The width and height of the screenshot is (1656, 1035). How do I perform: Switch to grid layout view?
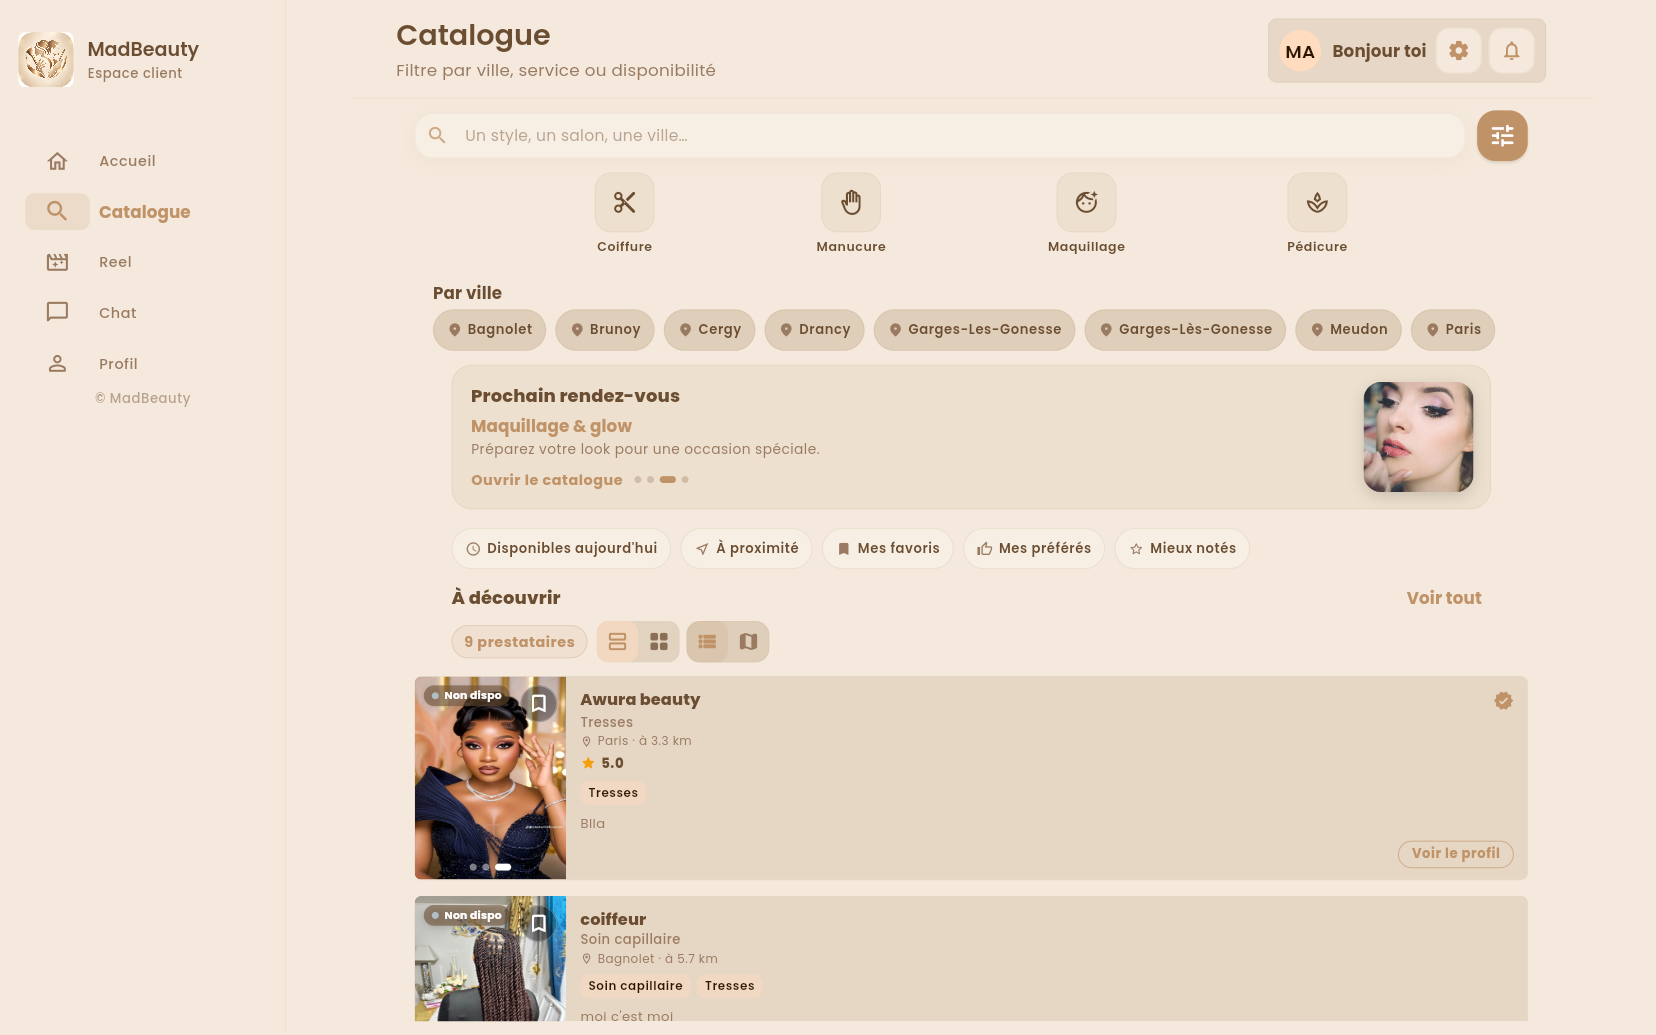click(659, 642)
